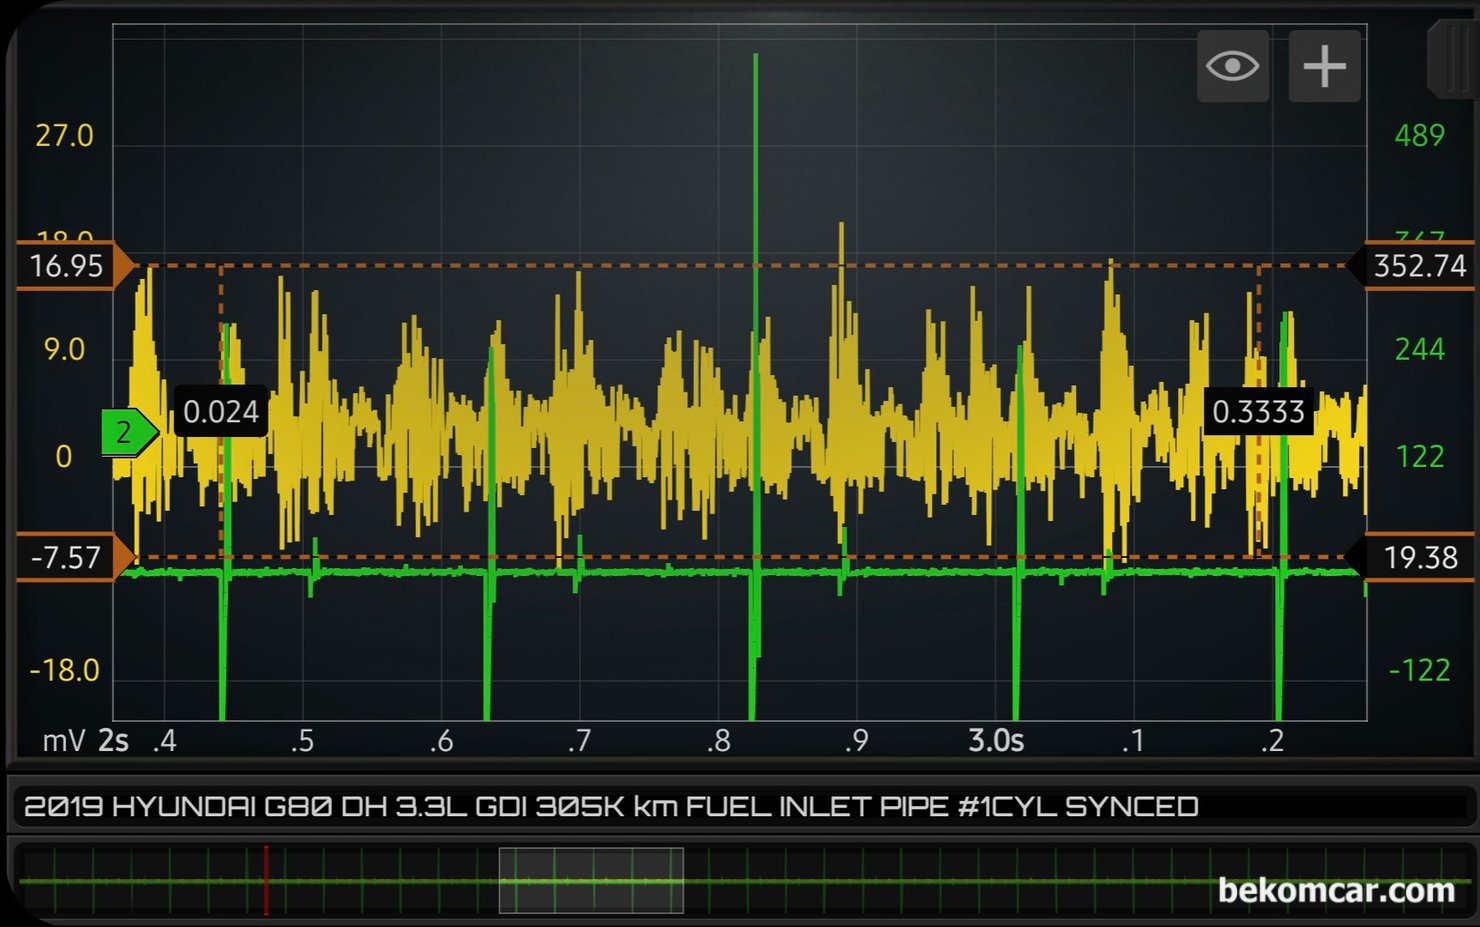Click the 3.0s time axis label
The height and width of the screenshot is (927, 1480).
coord(995,741)
